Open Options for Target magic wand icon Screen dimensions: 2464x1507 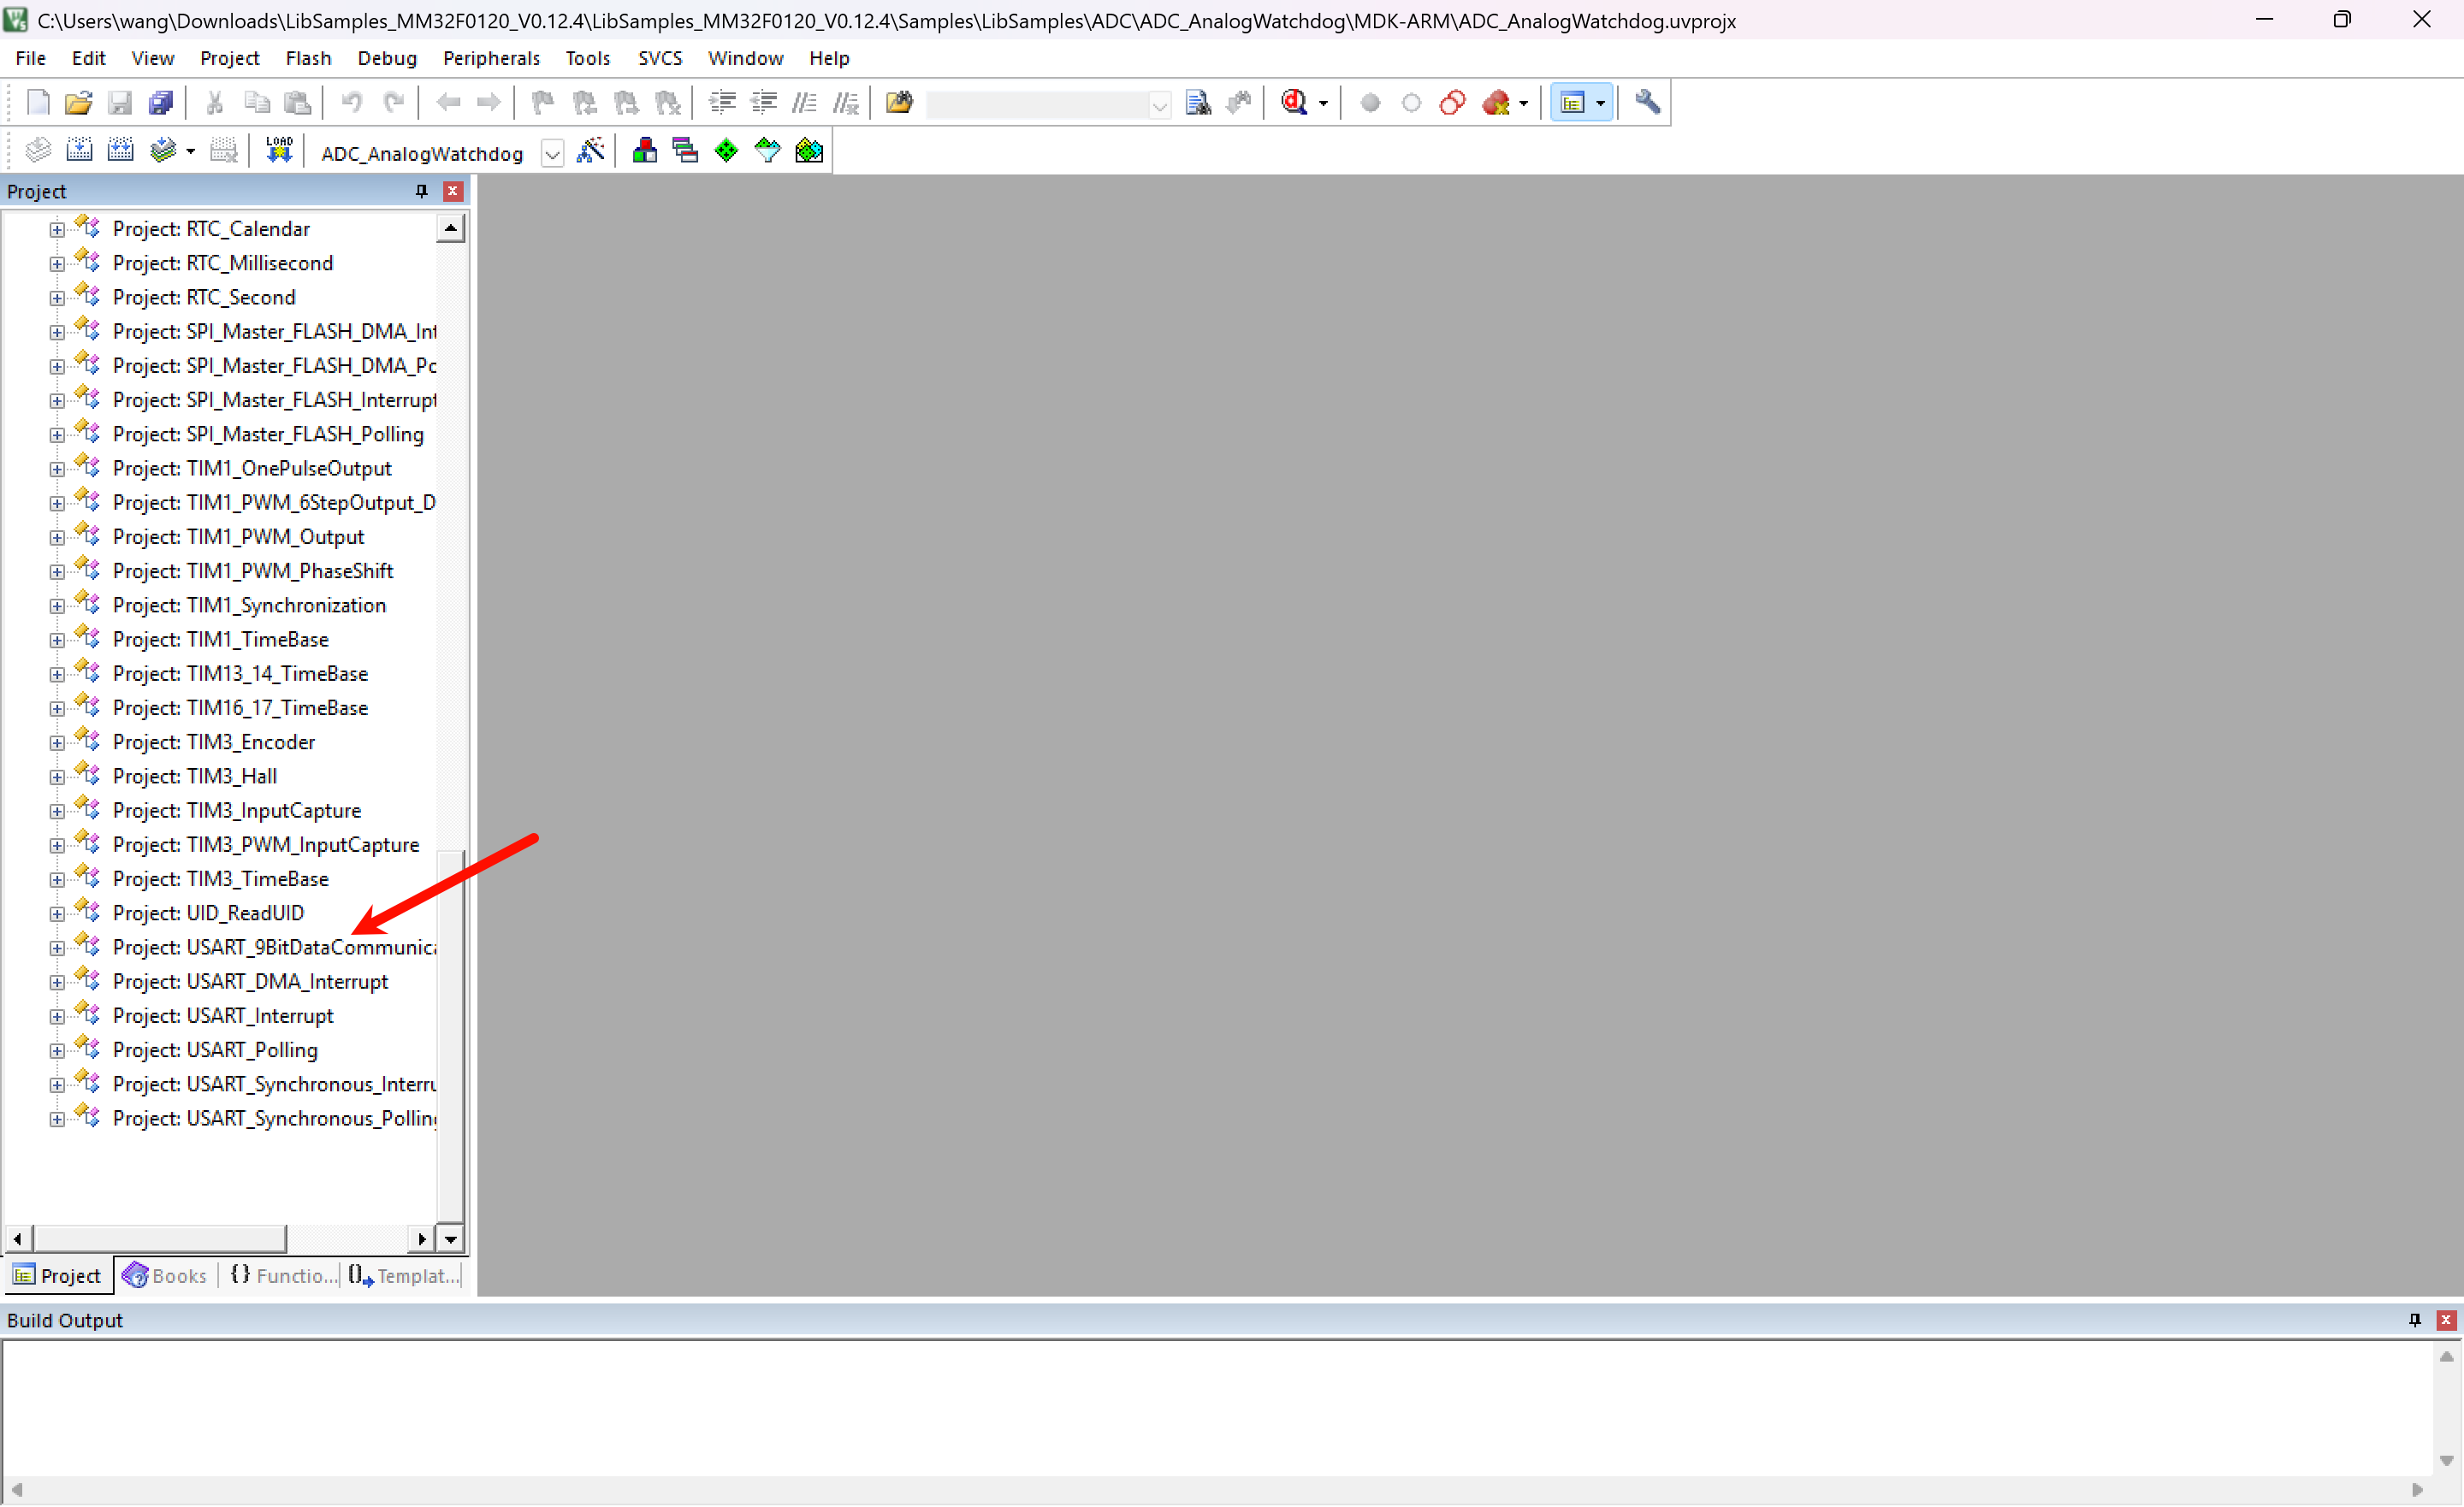point(591,151)
